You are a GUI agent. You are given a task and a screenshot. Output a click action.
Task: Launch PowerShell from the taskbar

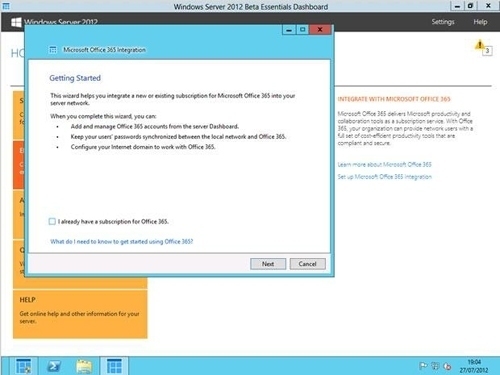coord(54,366)
